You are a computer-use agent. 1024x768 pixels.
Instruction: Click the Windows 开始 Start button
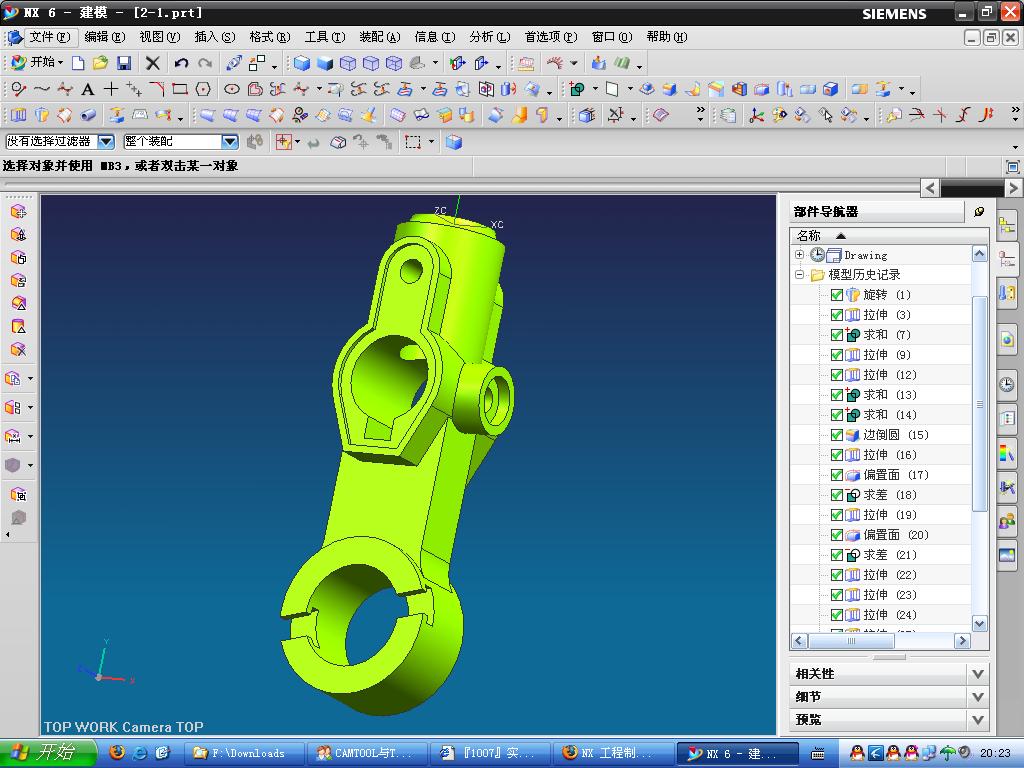47,753
